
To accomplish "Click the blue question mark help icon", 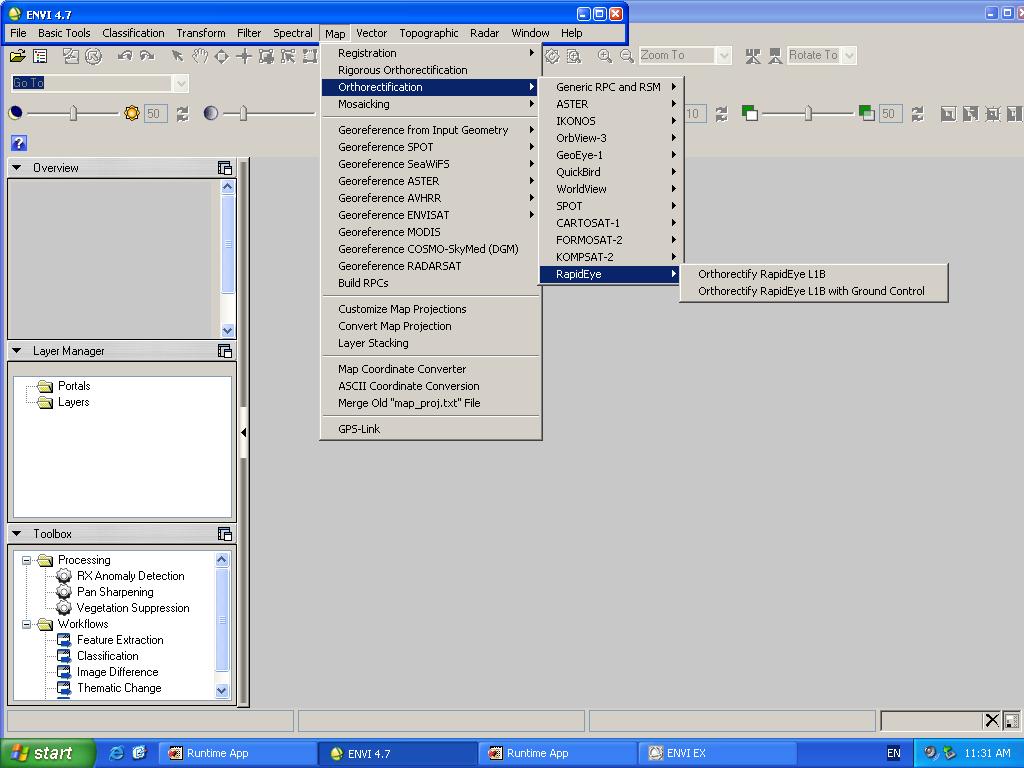I will pos(19,143).
